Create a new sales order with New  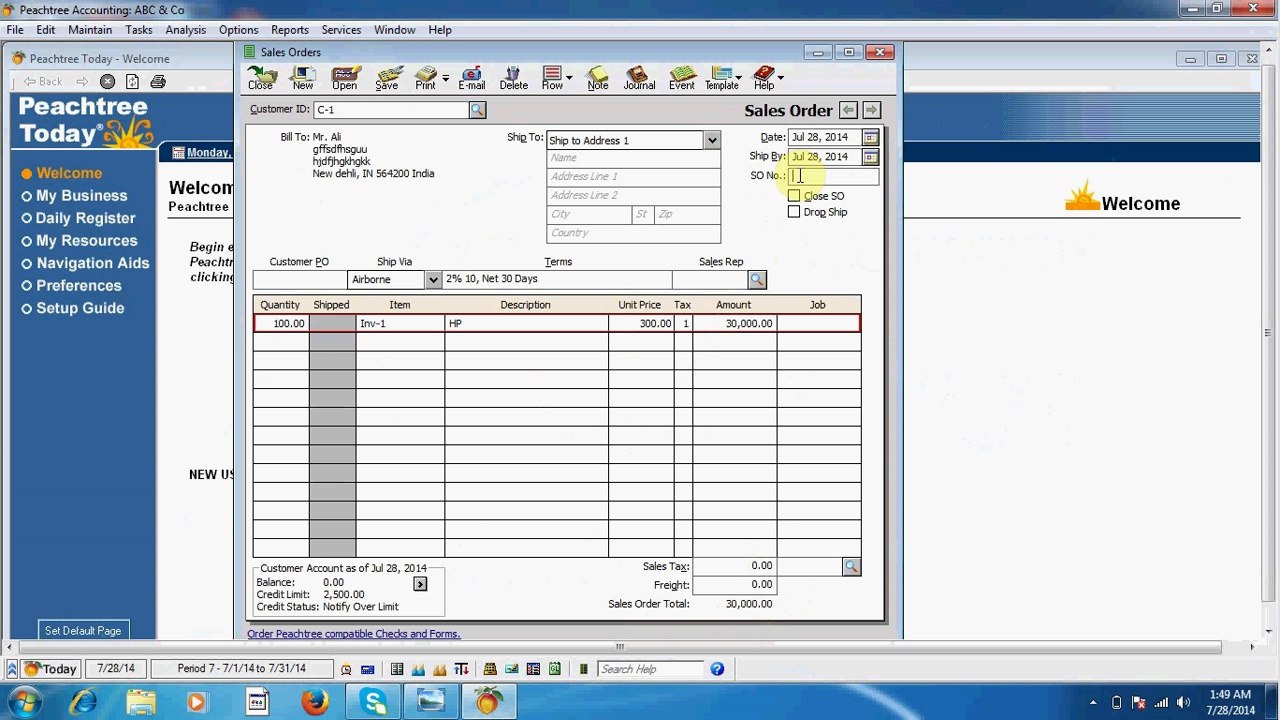click(x=302, y=78)
